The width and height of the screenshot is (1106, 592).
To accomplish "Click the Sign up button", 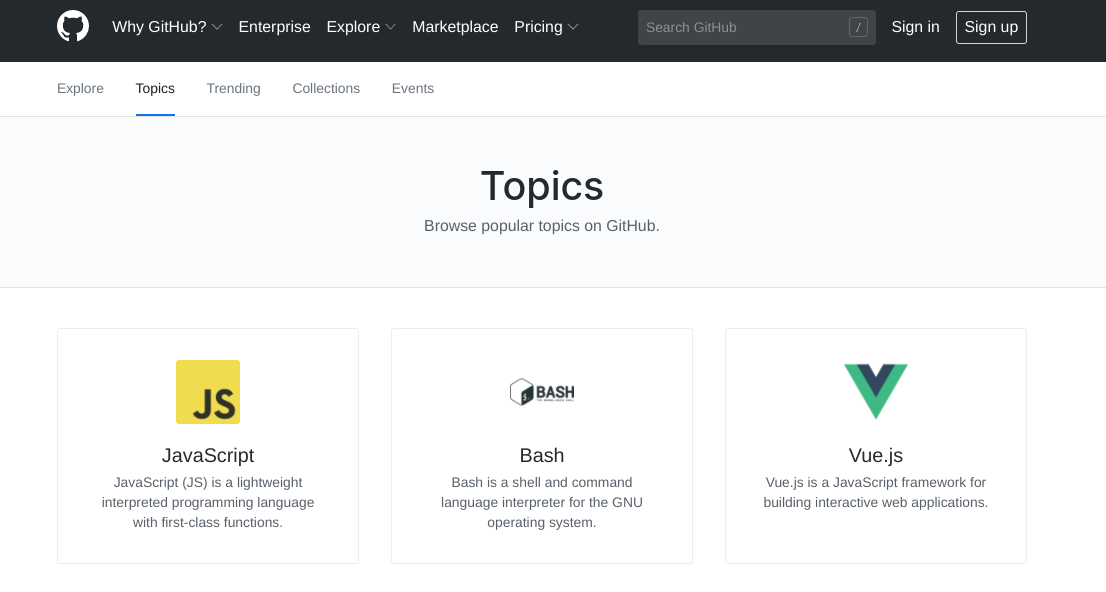I will click(991, 28).
